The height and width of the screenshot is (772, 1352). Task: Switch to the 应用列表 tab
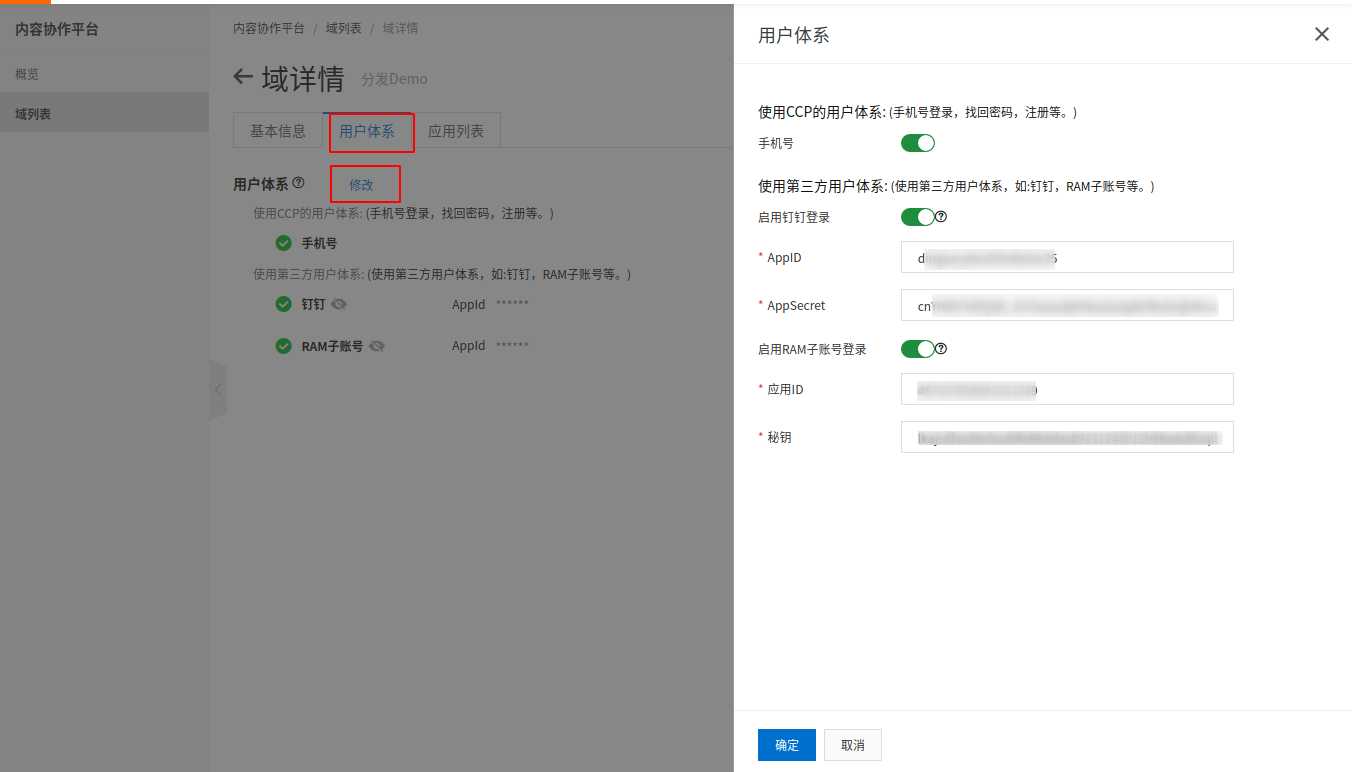click(456, 131)
